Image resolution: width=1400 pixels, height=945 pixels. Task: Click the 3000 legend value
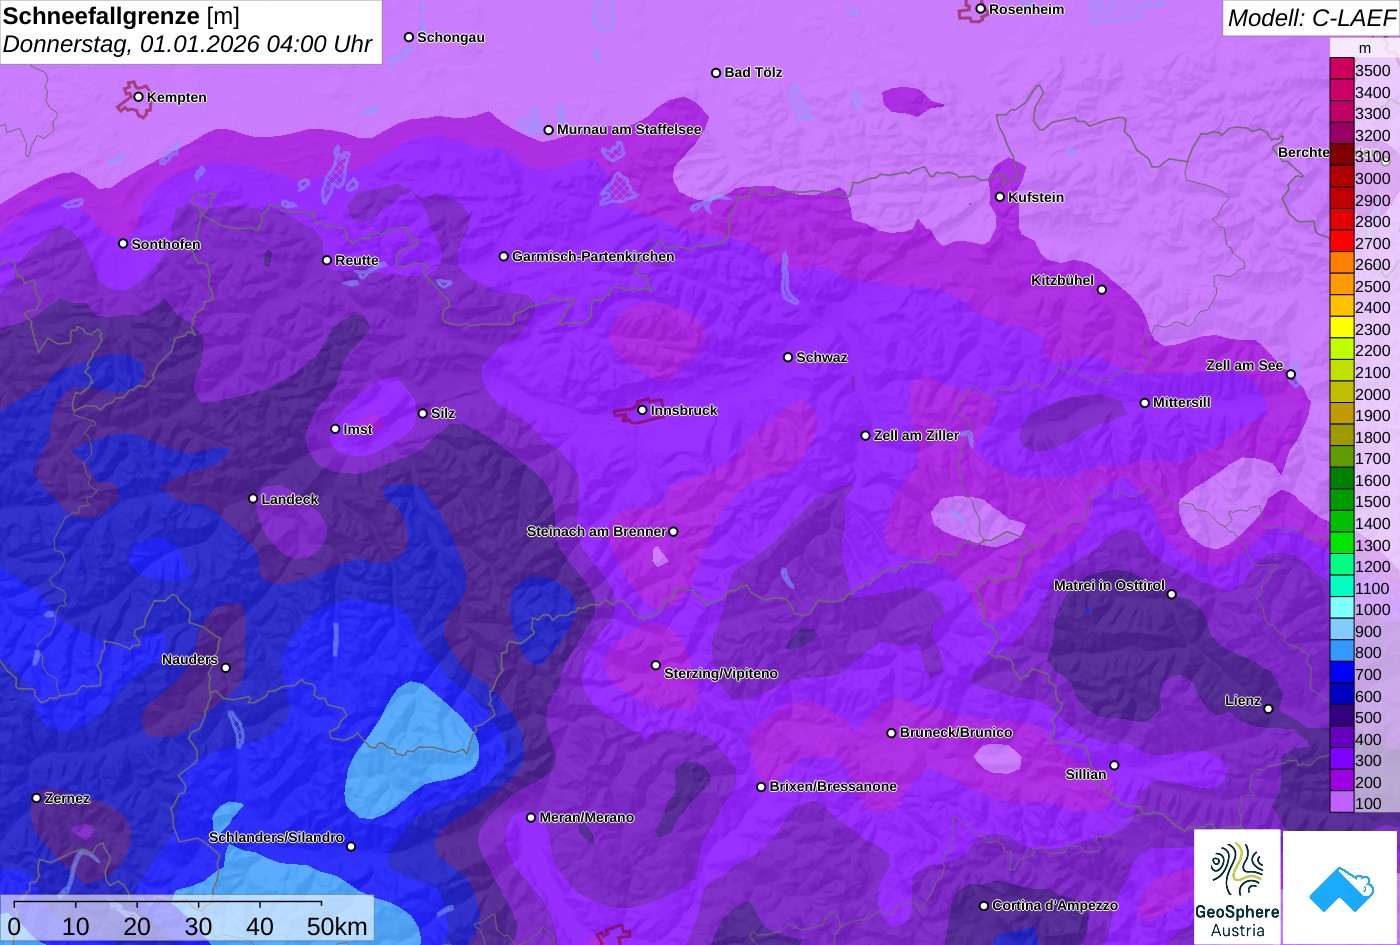click(1372, 178)
